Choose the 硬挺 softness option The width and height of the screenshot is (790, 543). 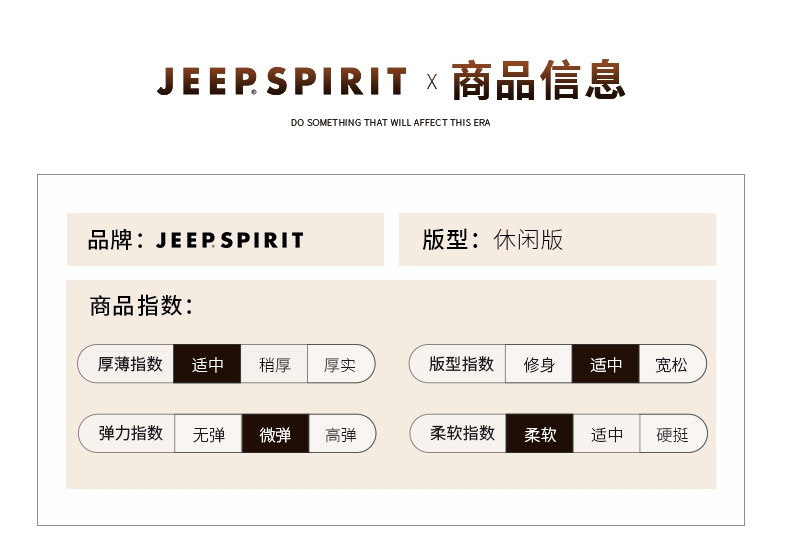pos(674,433)
